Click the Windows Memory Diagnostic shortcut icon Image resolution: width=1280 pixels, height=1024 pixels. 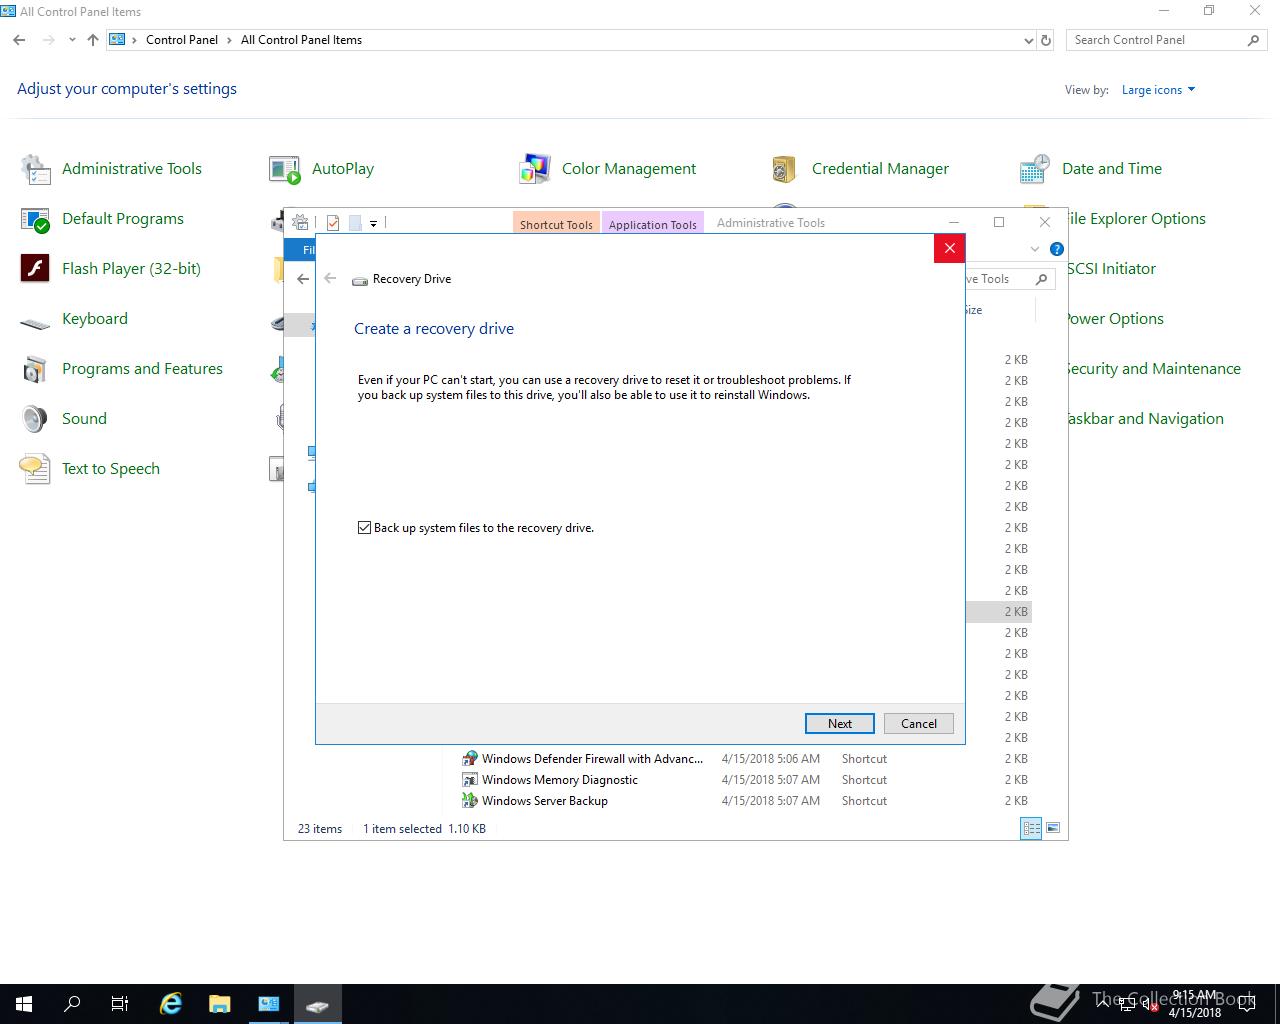(469, 780)
